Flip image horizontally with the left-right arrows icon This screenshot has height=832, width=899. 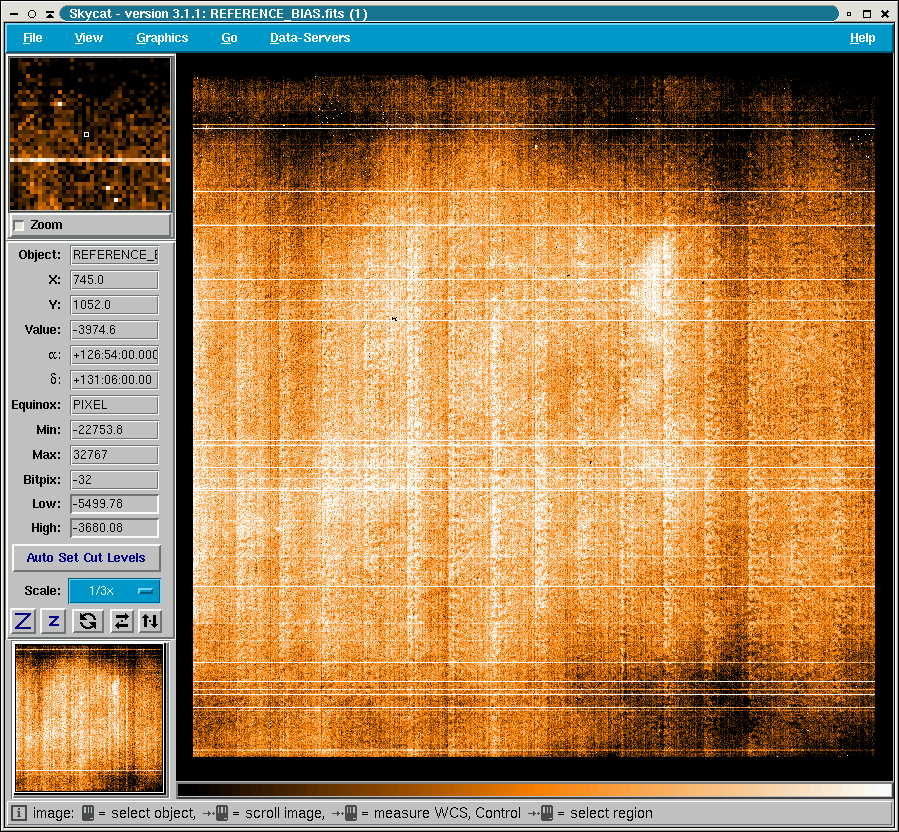(121, 621)
